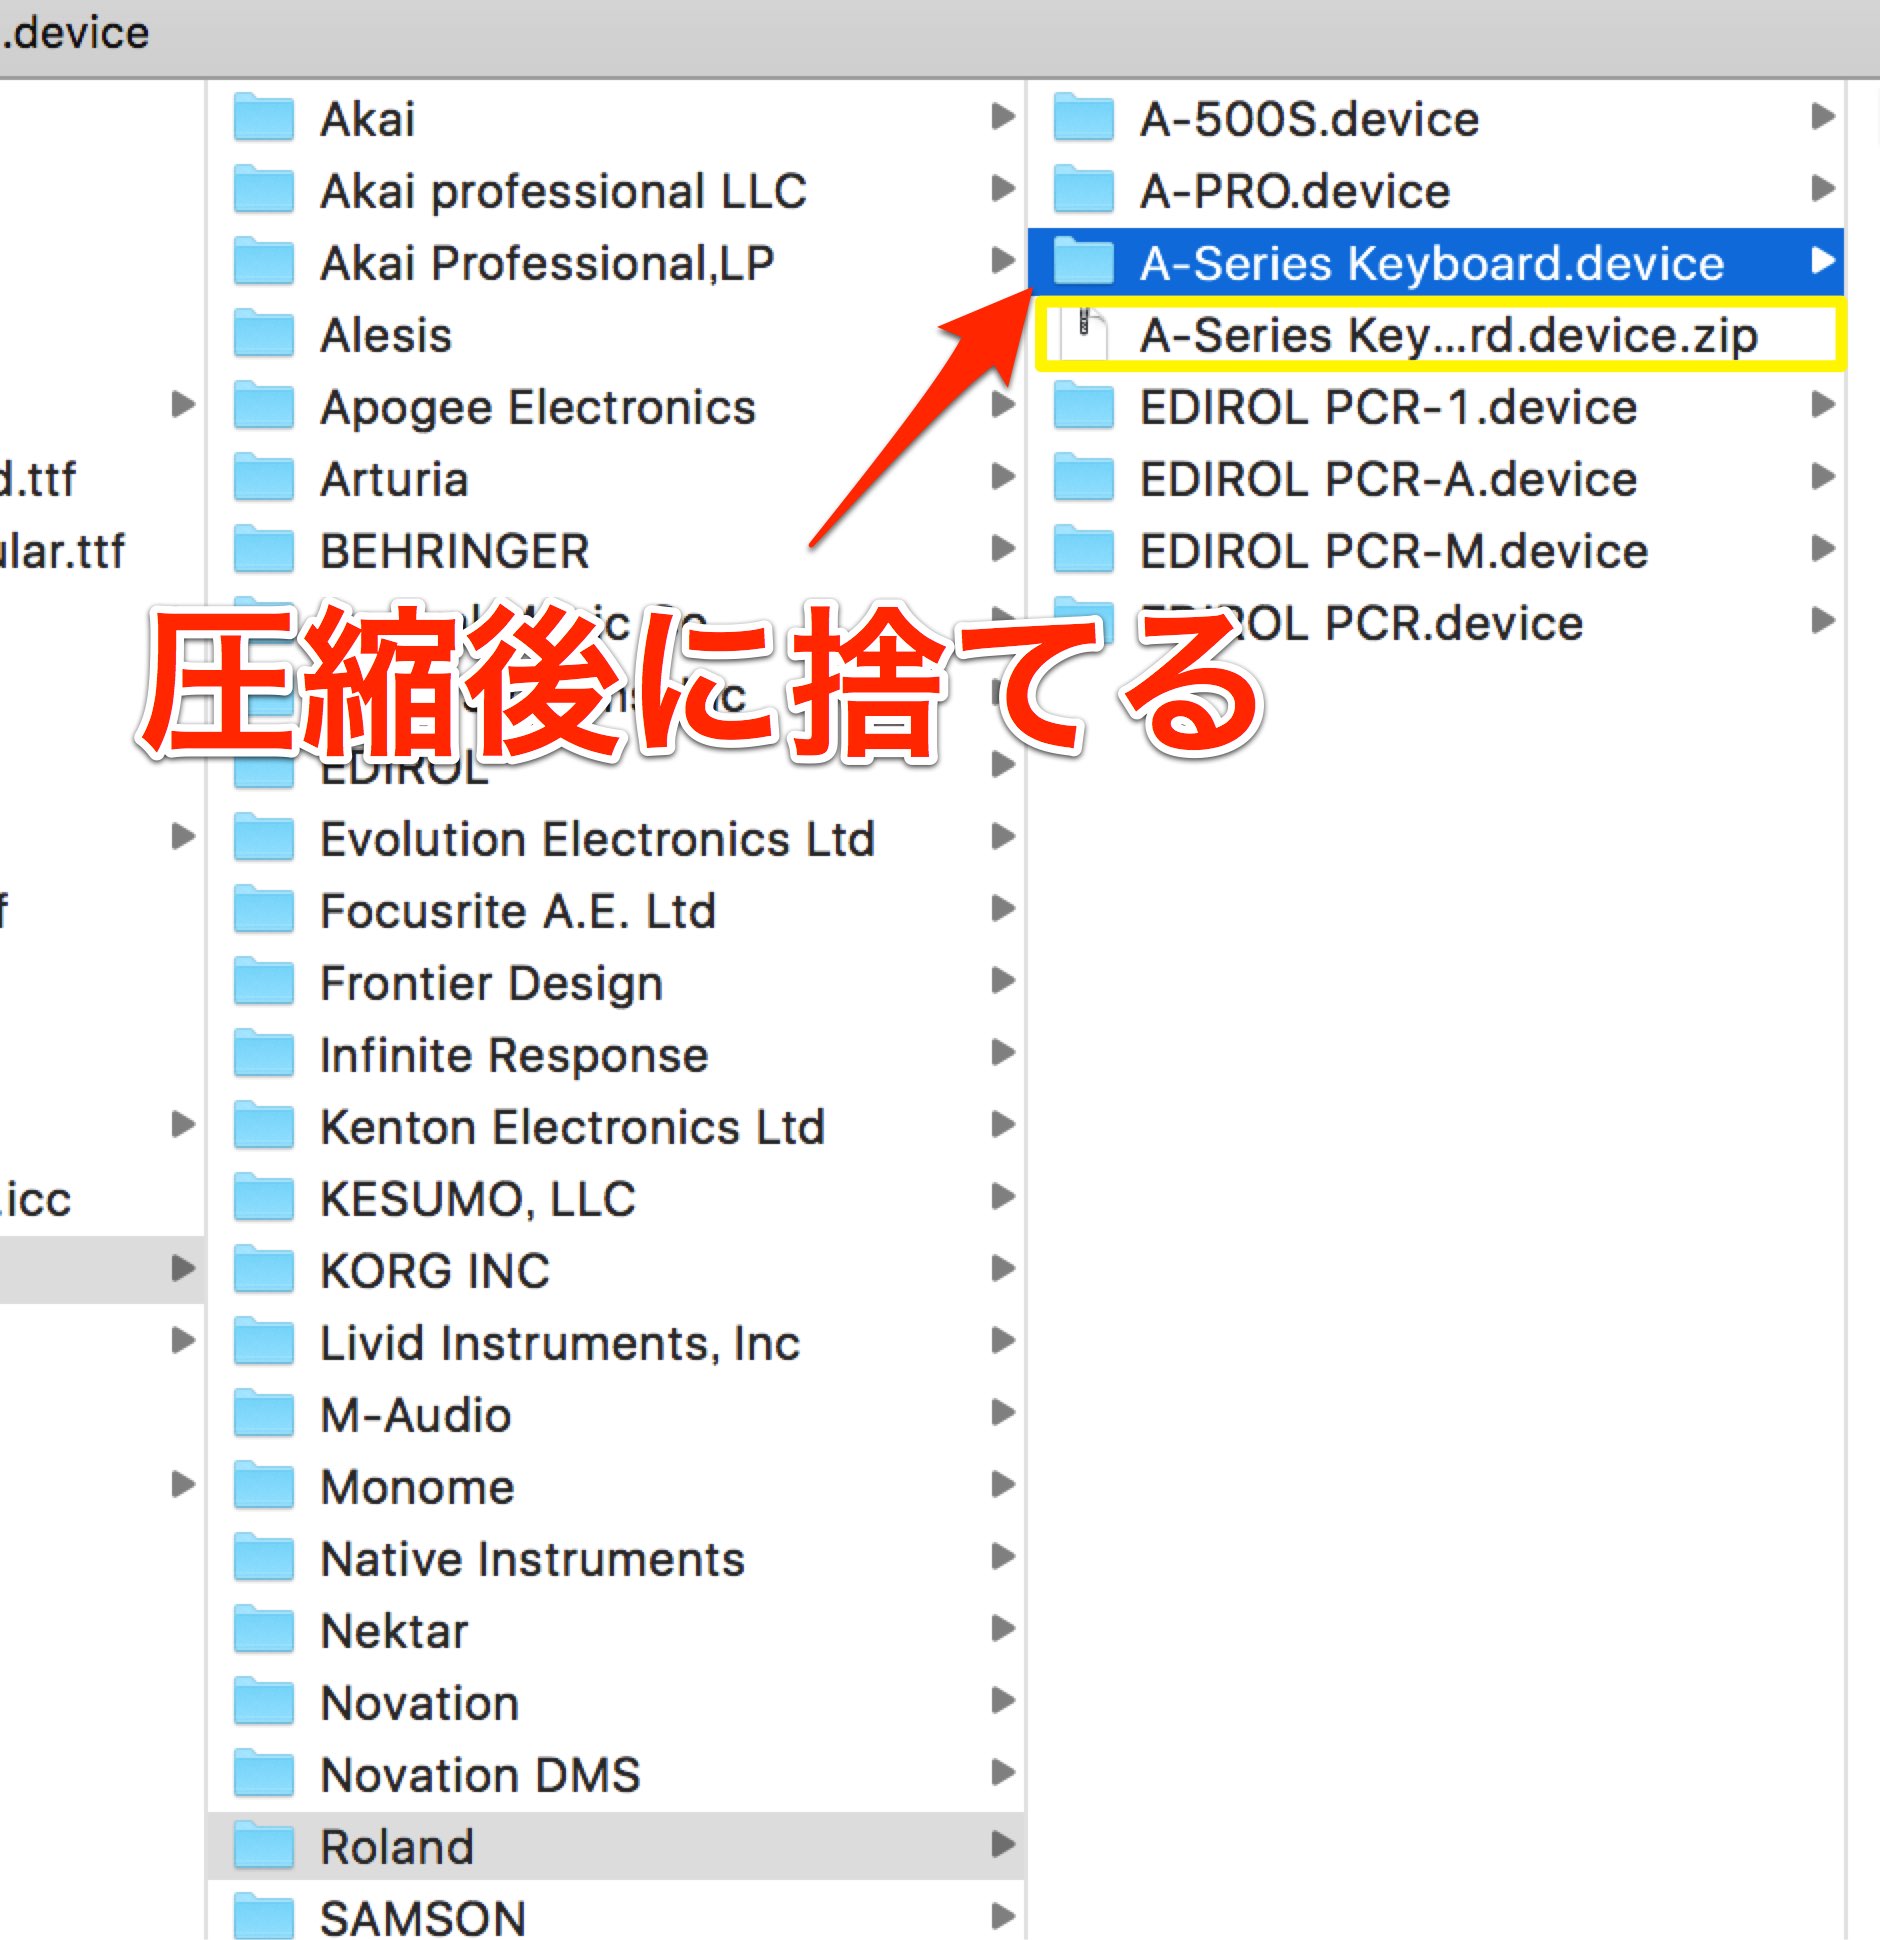The height and width of the screenshot is (1940, 1880).
Task: Expand the EDIROL PCR-A.device arrow
Action: click(x=1823, y=477)
